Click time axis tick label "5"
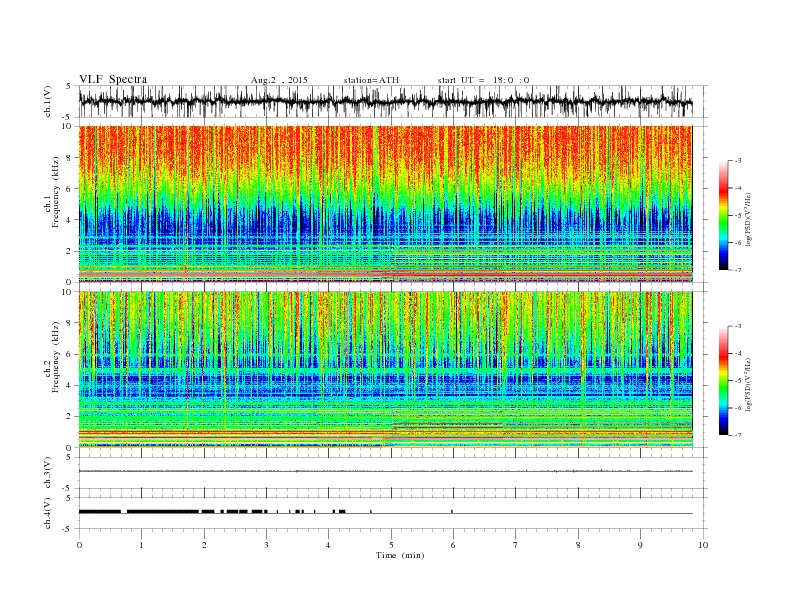This screenshot has height=612, width=792. (391, 545)
